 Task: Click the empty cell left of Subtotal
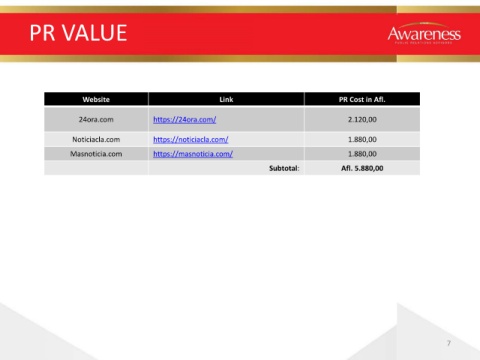(x=96, y=168)
